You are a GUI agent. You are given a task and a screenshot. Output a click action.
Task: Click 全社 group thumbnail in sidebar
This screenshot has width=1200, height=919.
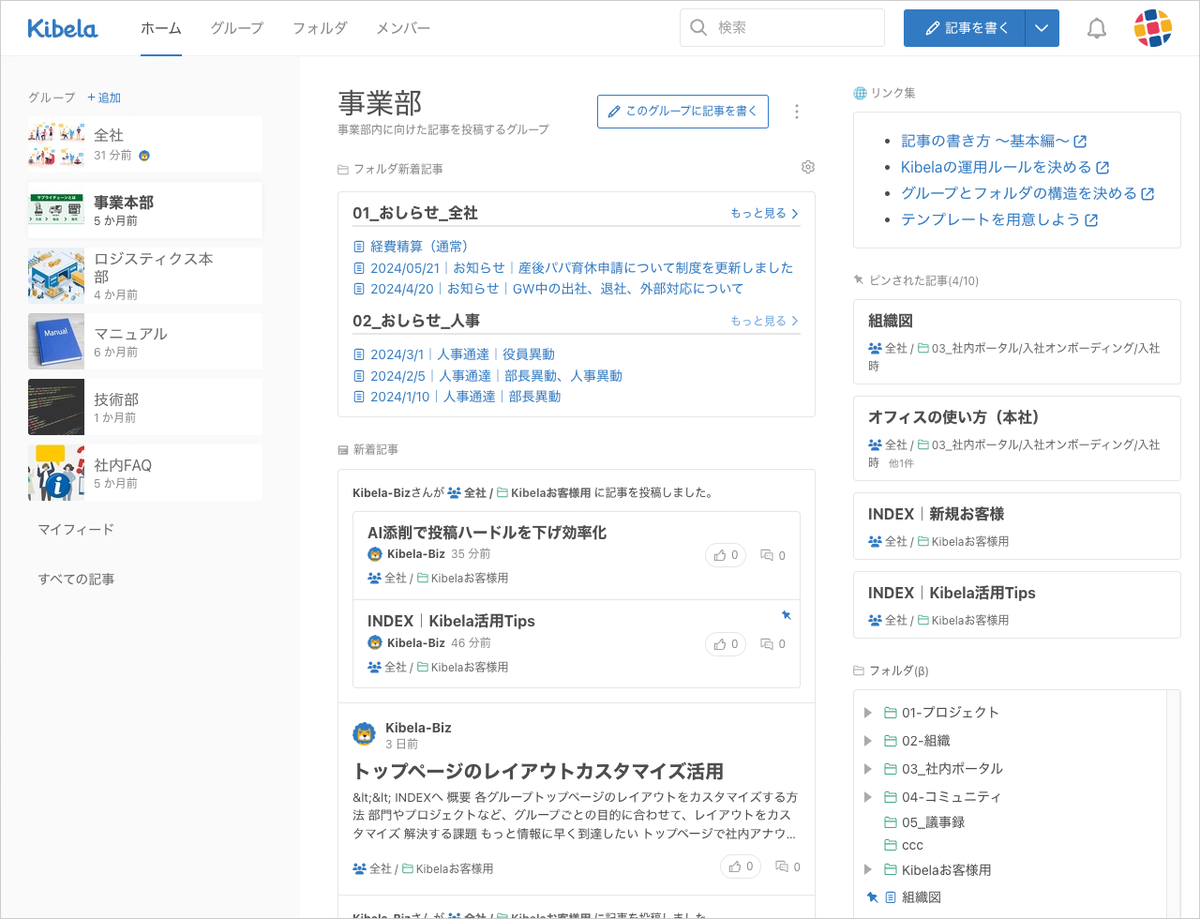click(x=56, y=144)
